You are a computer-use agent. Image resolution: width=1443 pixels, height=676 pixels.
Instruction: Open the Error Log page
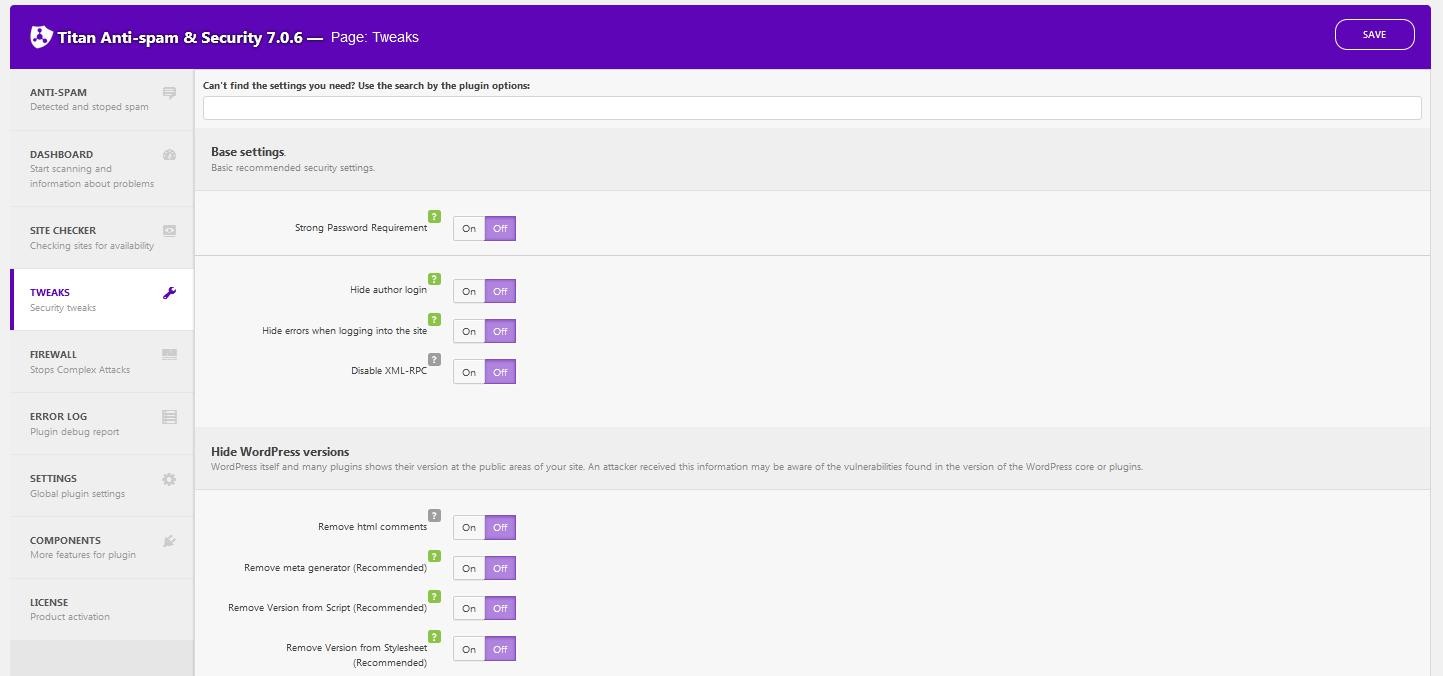click(x=102, y=423)
